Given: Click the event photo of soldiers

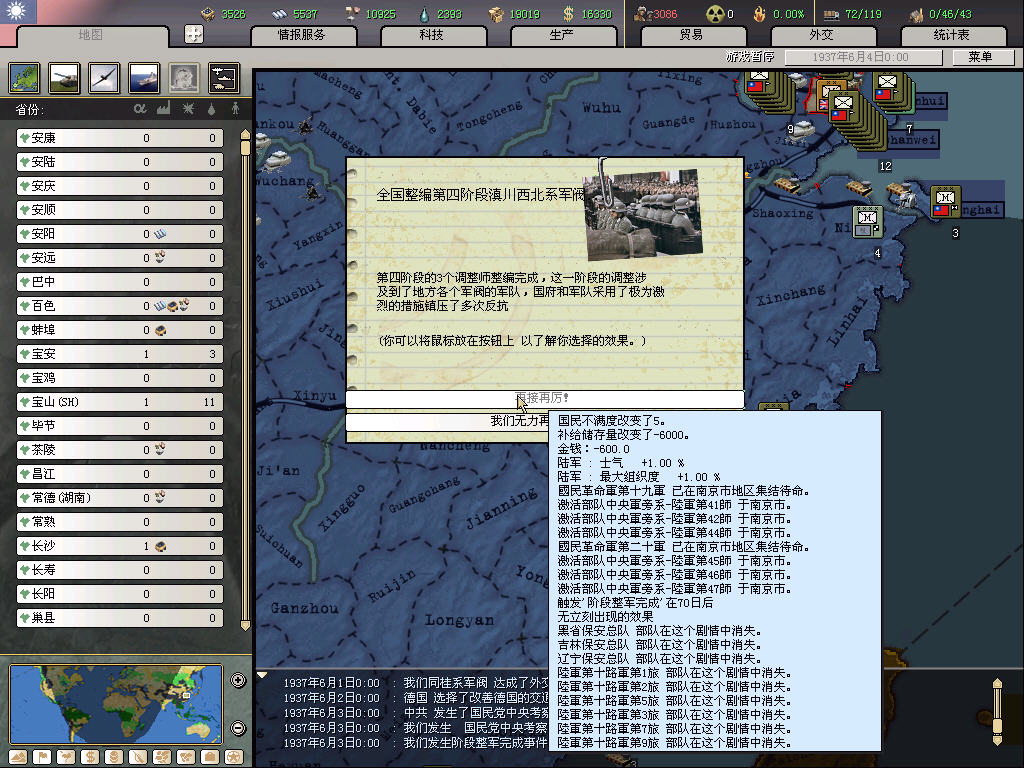Looking at the screenshot, I should (x=643, y=214).
